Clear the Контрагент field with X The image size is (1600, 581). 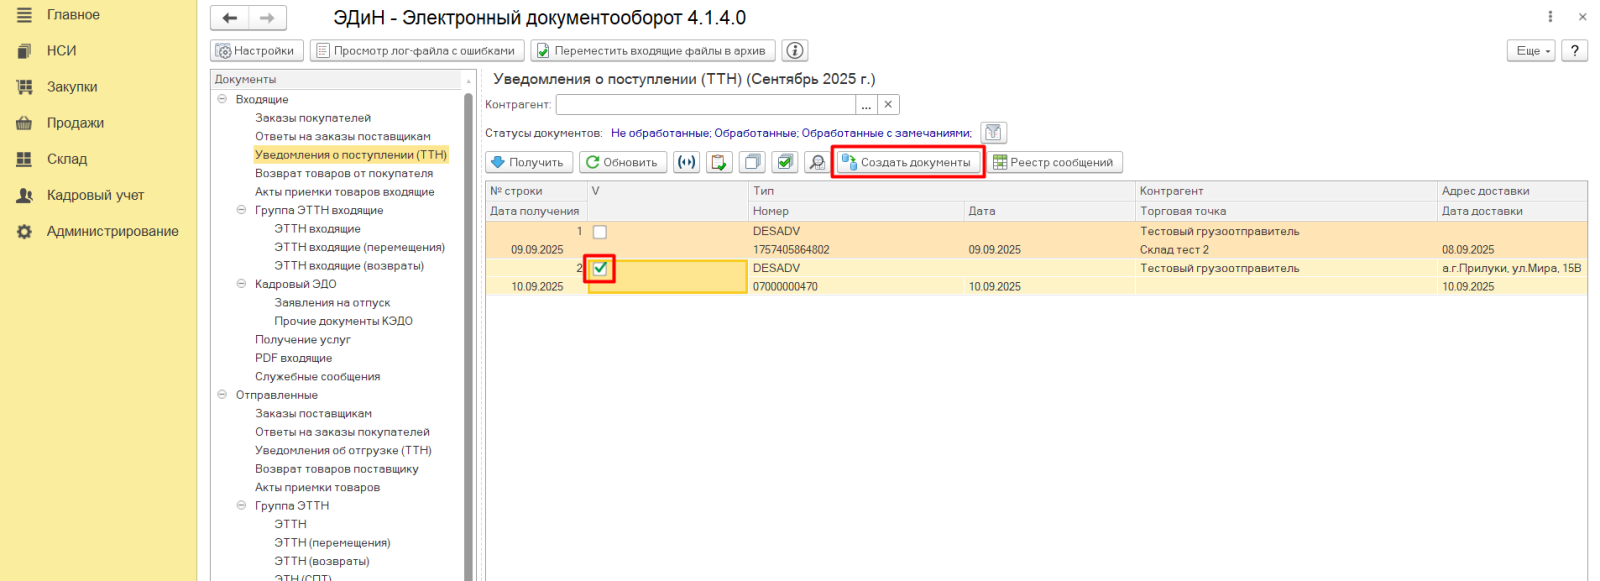tap(888, 105)
